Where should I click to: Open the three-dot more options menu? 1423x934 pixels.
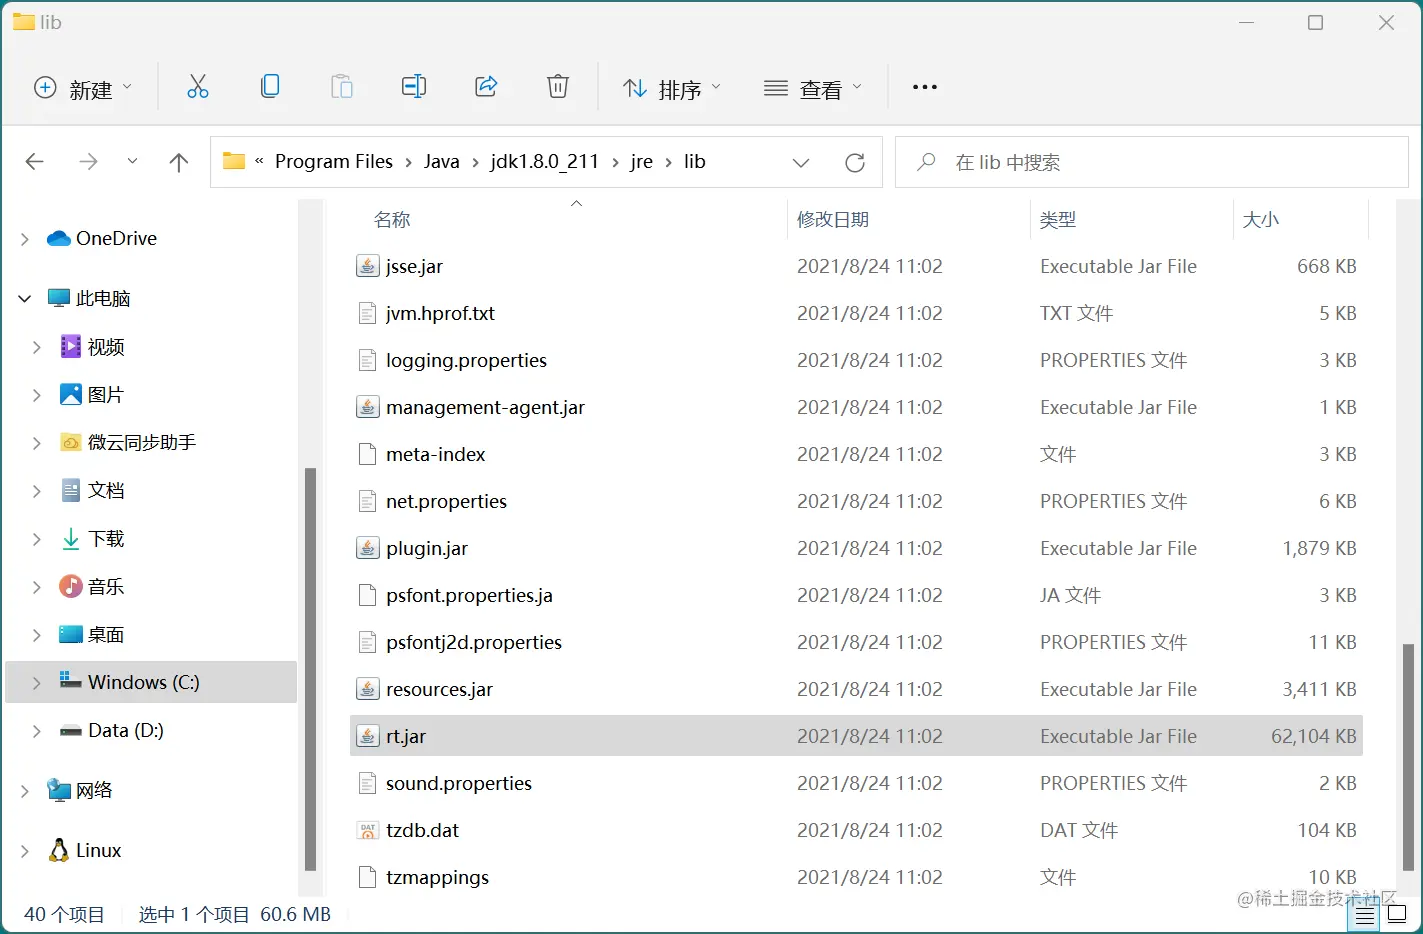click(925, 87)
